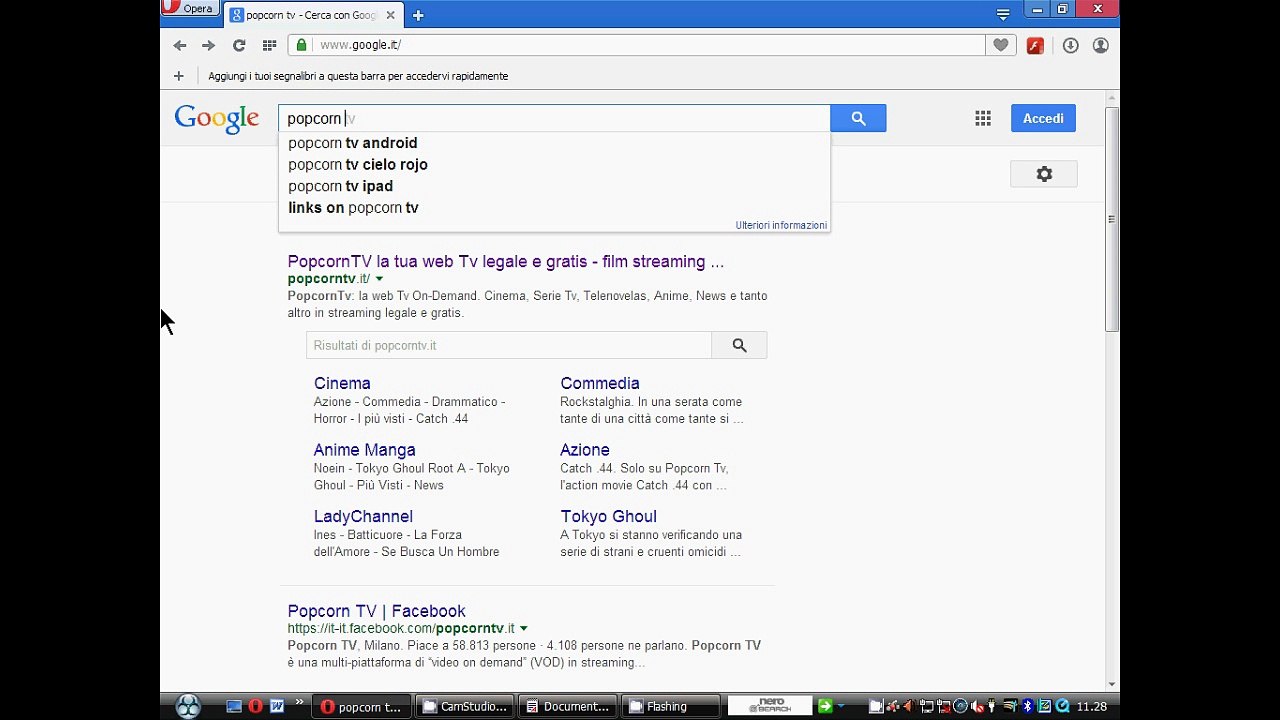
Task: Expand the arrow beside the facebook.com/popcorntv.it URL
Action: (x=524, y=629)
